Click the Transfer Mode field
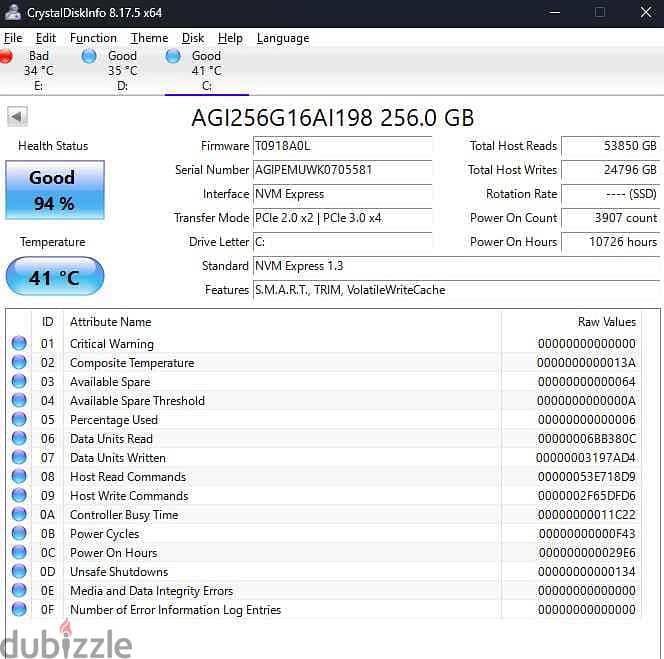664x659 pixels. click(342, 218)
